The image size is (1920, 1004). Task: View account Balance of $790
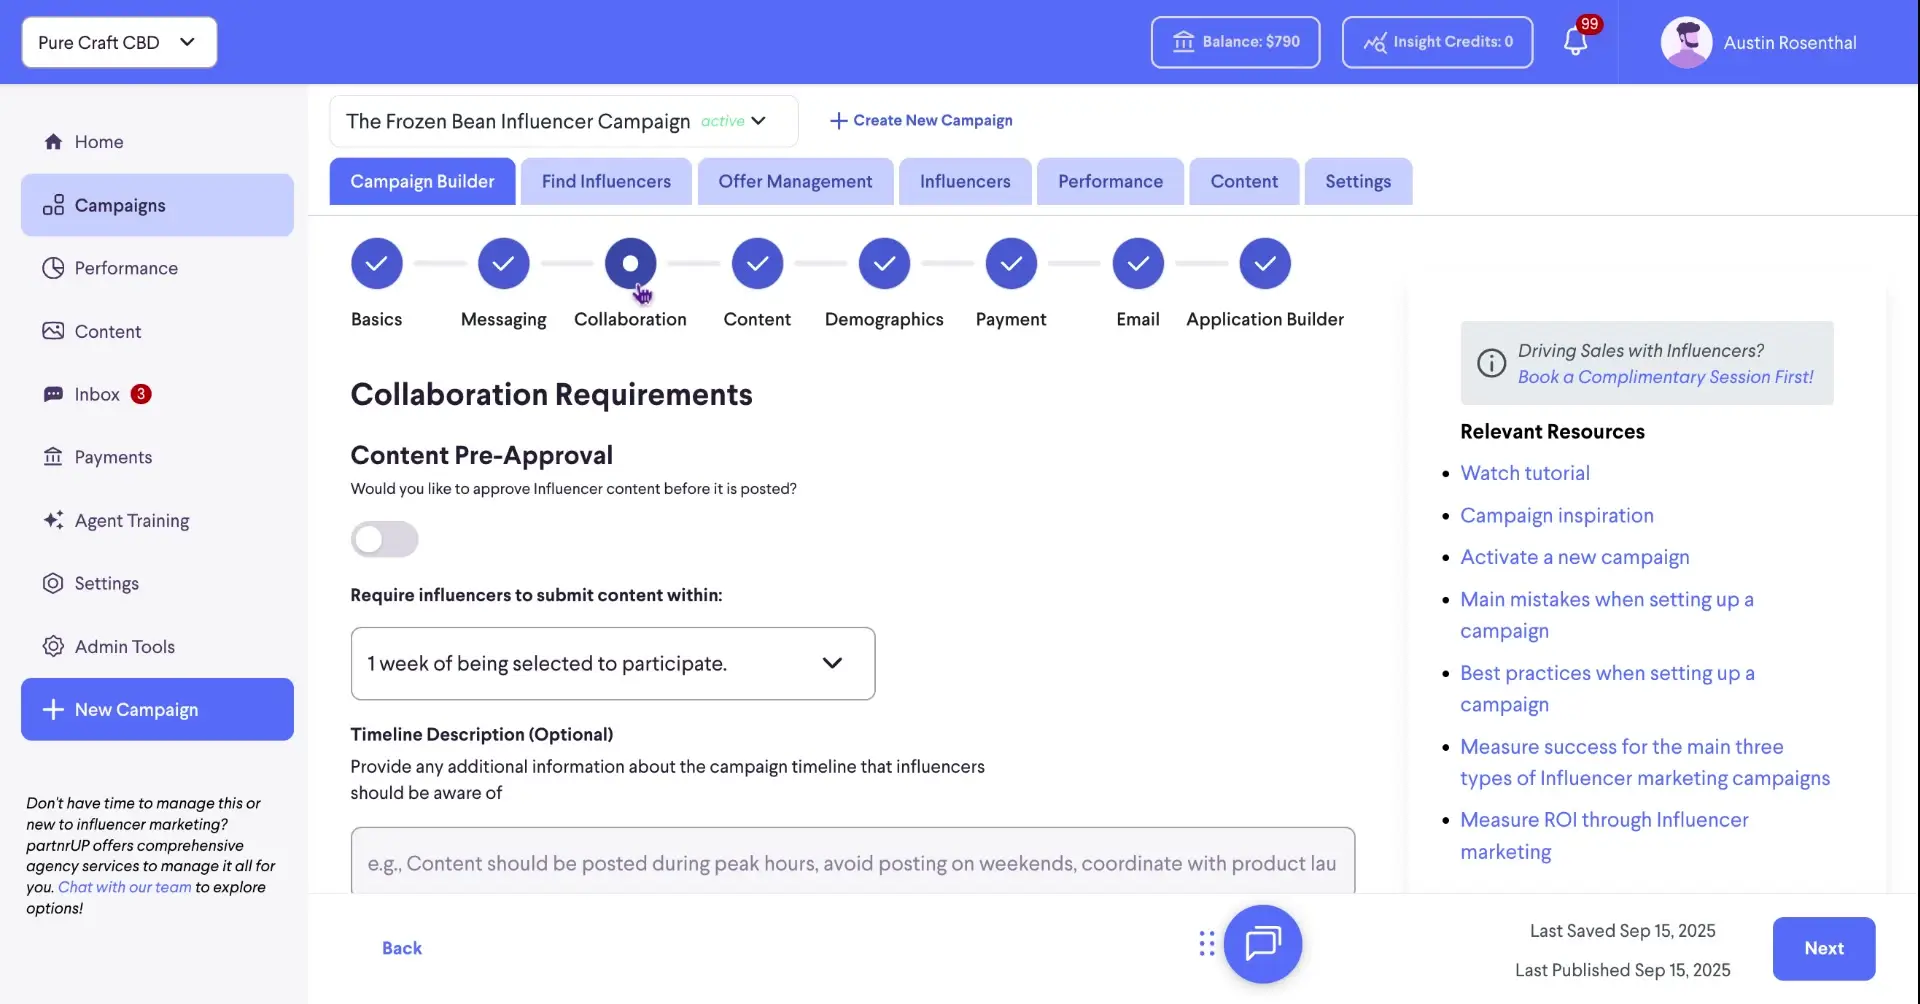click(x=1234, y=42)
